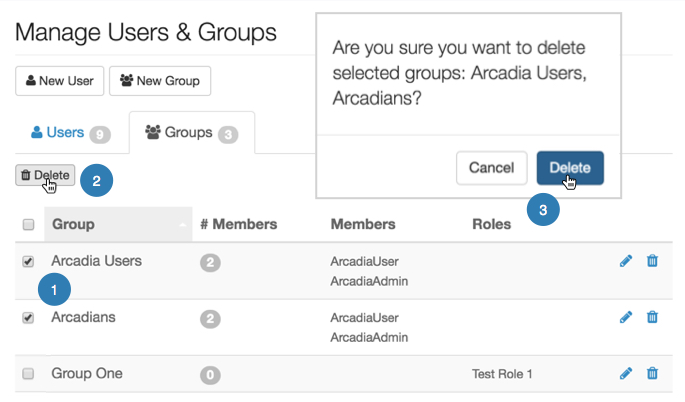Toggle the select-all groups header checkbox
The width and height of the screenshot is (685, 402).
click(28, 225)
